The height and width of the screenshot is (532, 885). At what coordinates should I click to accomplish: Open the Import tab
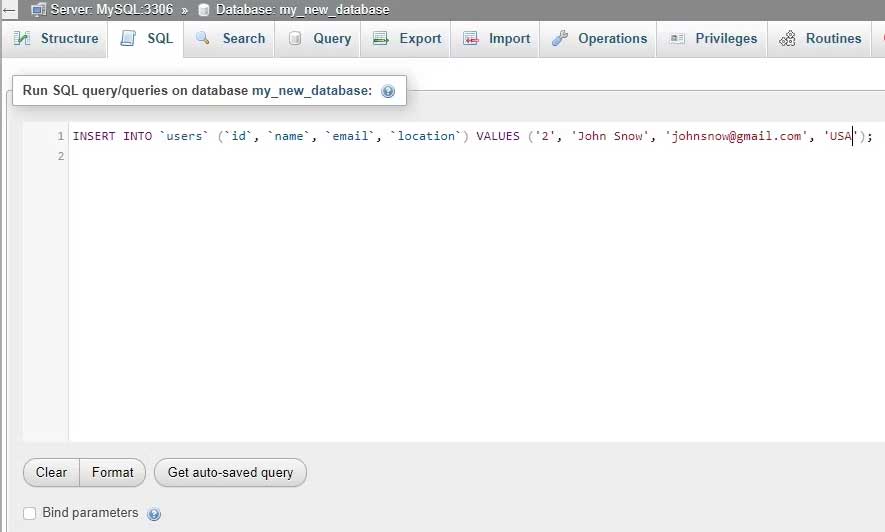tap(495, 38)
